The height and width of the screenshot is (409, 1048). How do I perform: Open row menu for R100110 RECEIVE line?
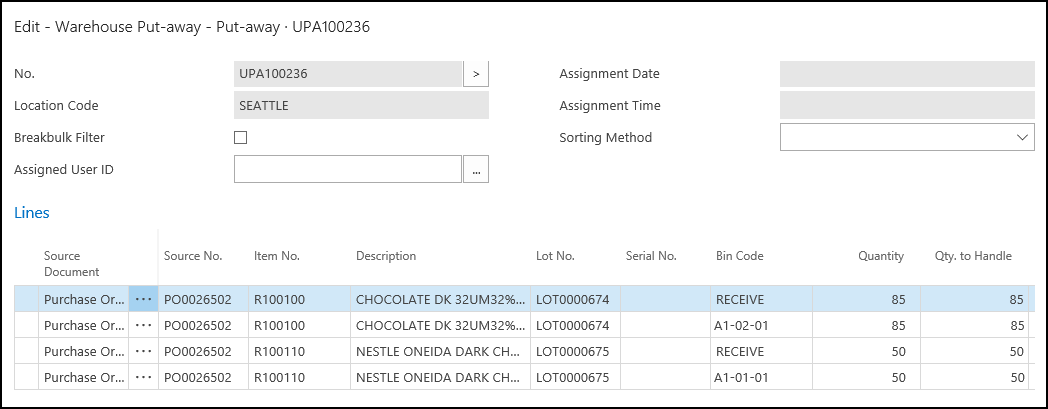tap(143, 351)
